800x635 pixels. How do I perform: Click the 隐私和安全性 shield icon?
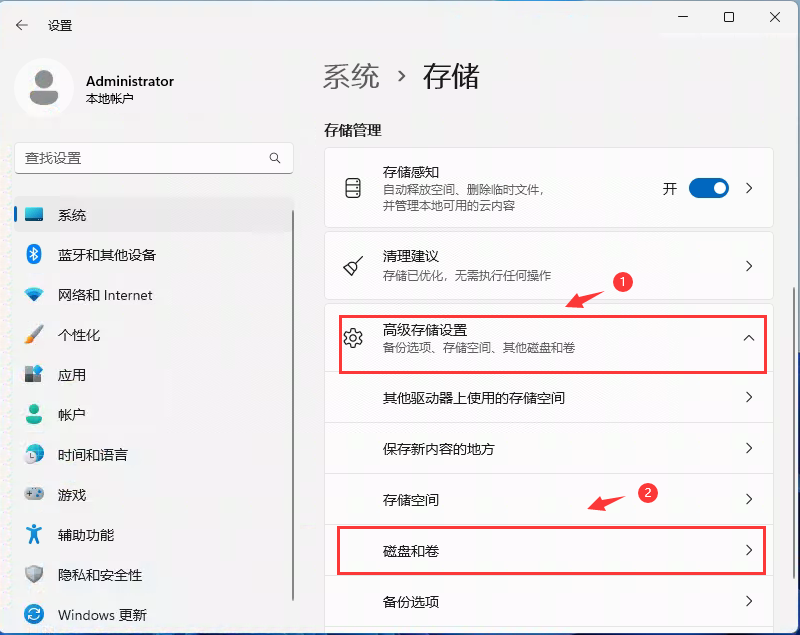[x=34, y=575]
